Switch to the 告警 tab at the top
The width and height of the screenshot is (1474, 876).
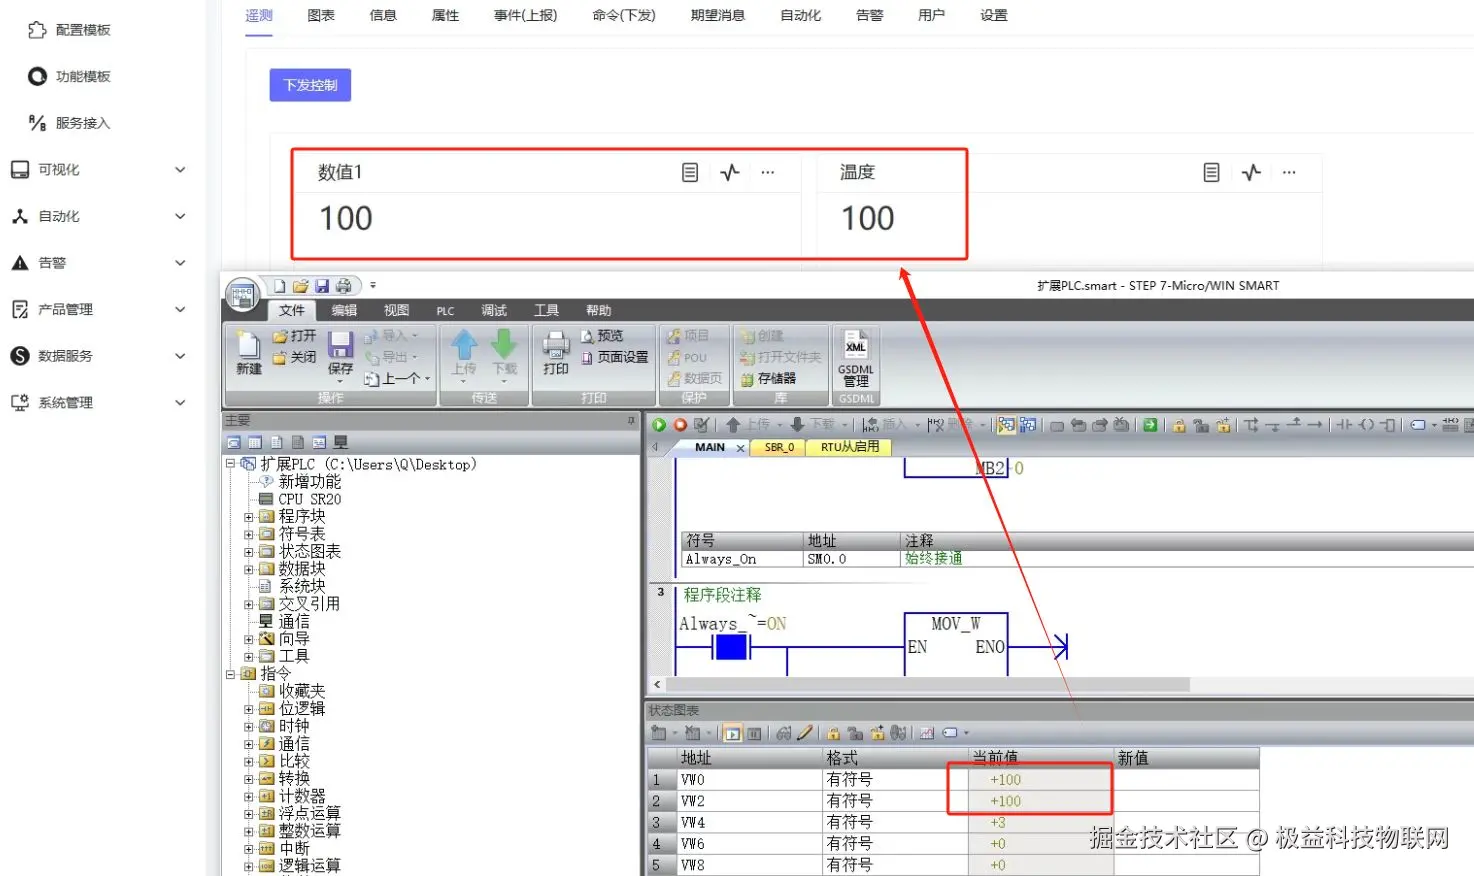[870, 15]
